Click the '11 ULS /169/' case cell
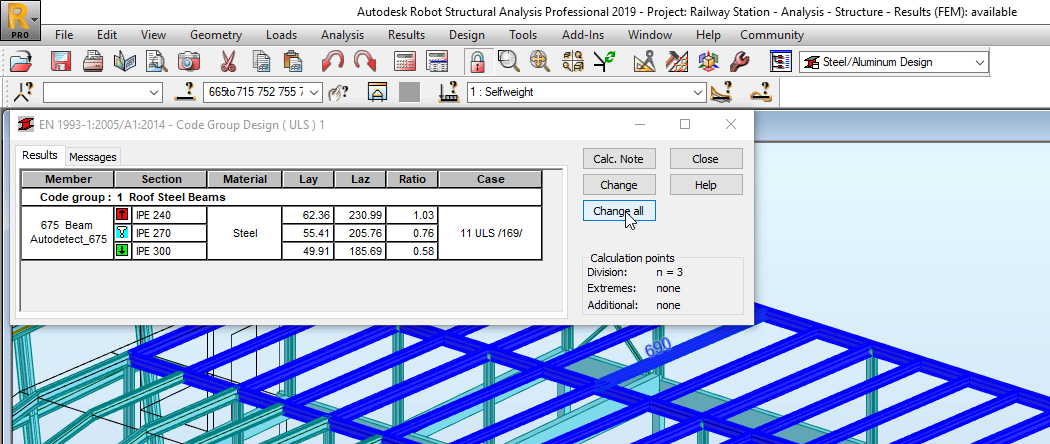The height and width of the screenshot is (444, 1050). pos(491,233)
